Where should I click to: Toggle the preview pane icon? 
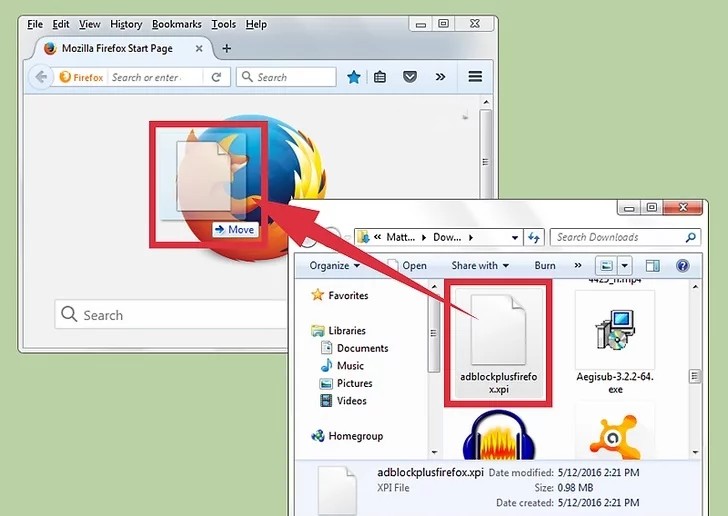653,266
